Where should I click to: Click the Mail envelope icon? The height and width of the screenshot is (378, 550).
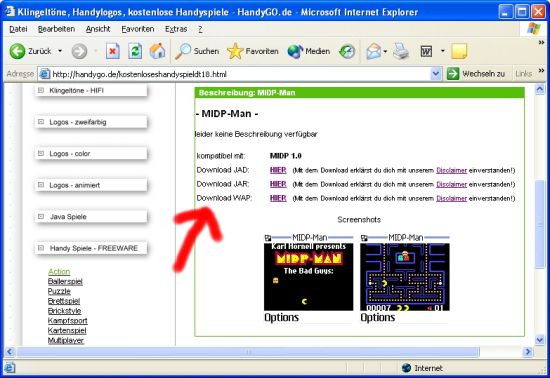pyautogui.click(x=374, y=52)
